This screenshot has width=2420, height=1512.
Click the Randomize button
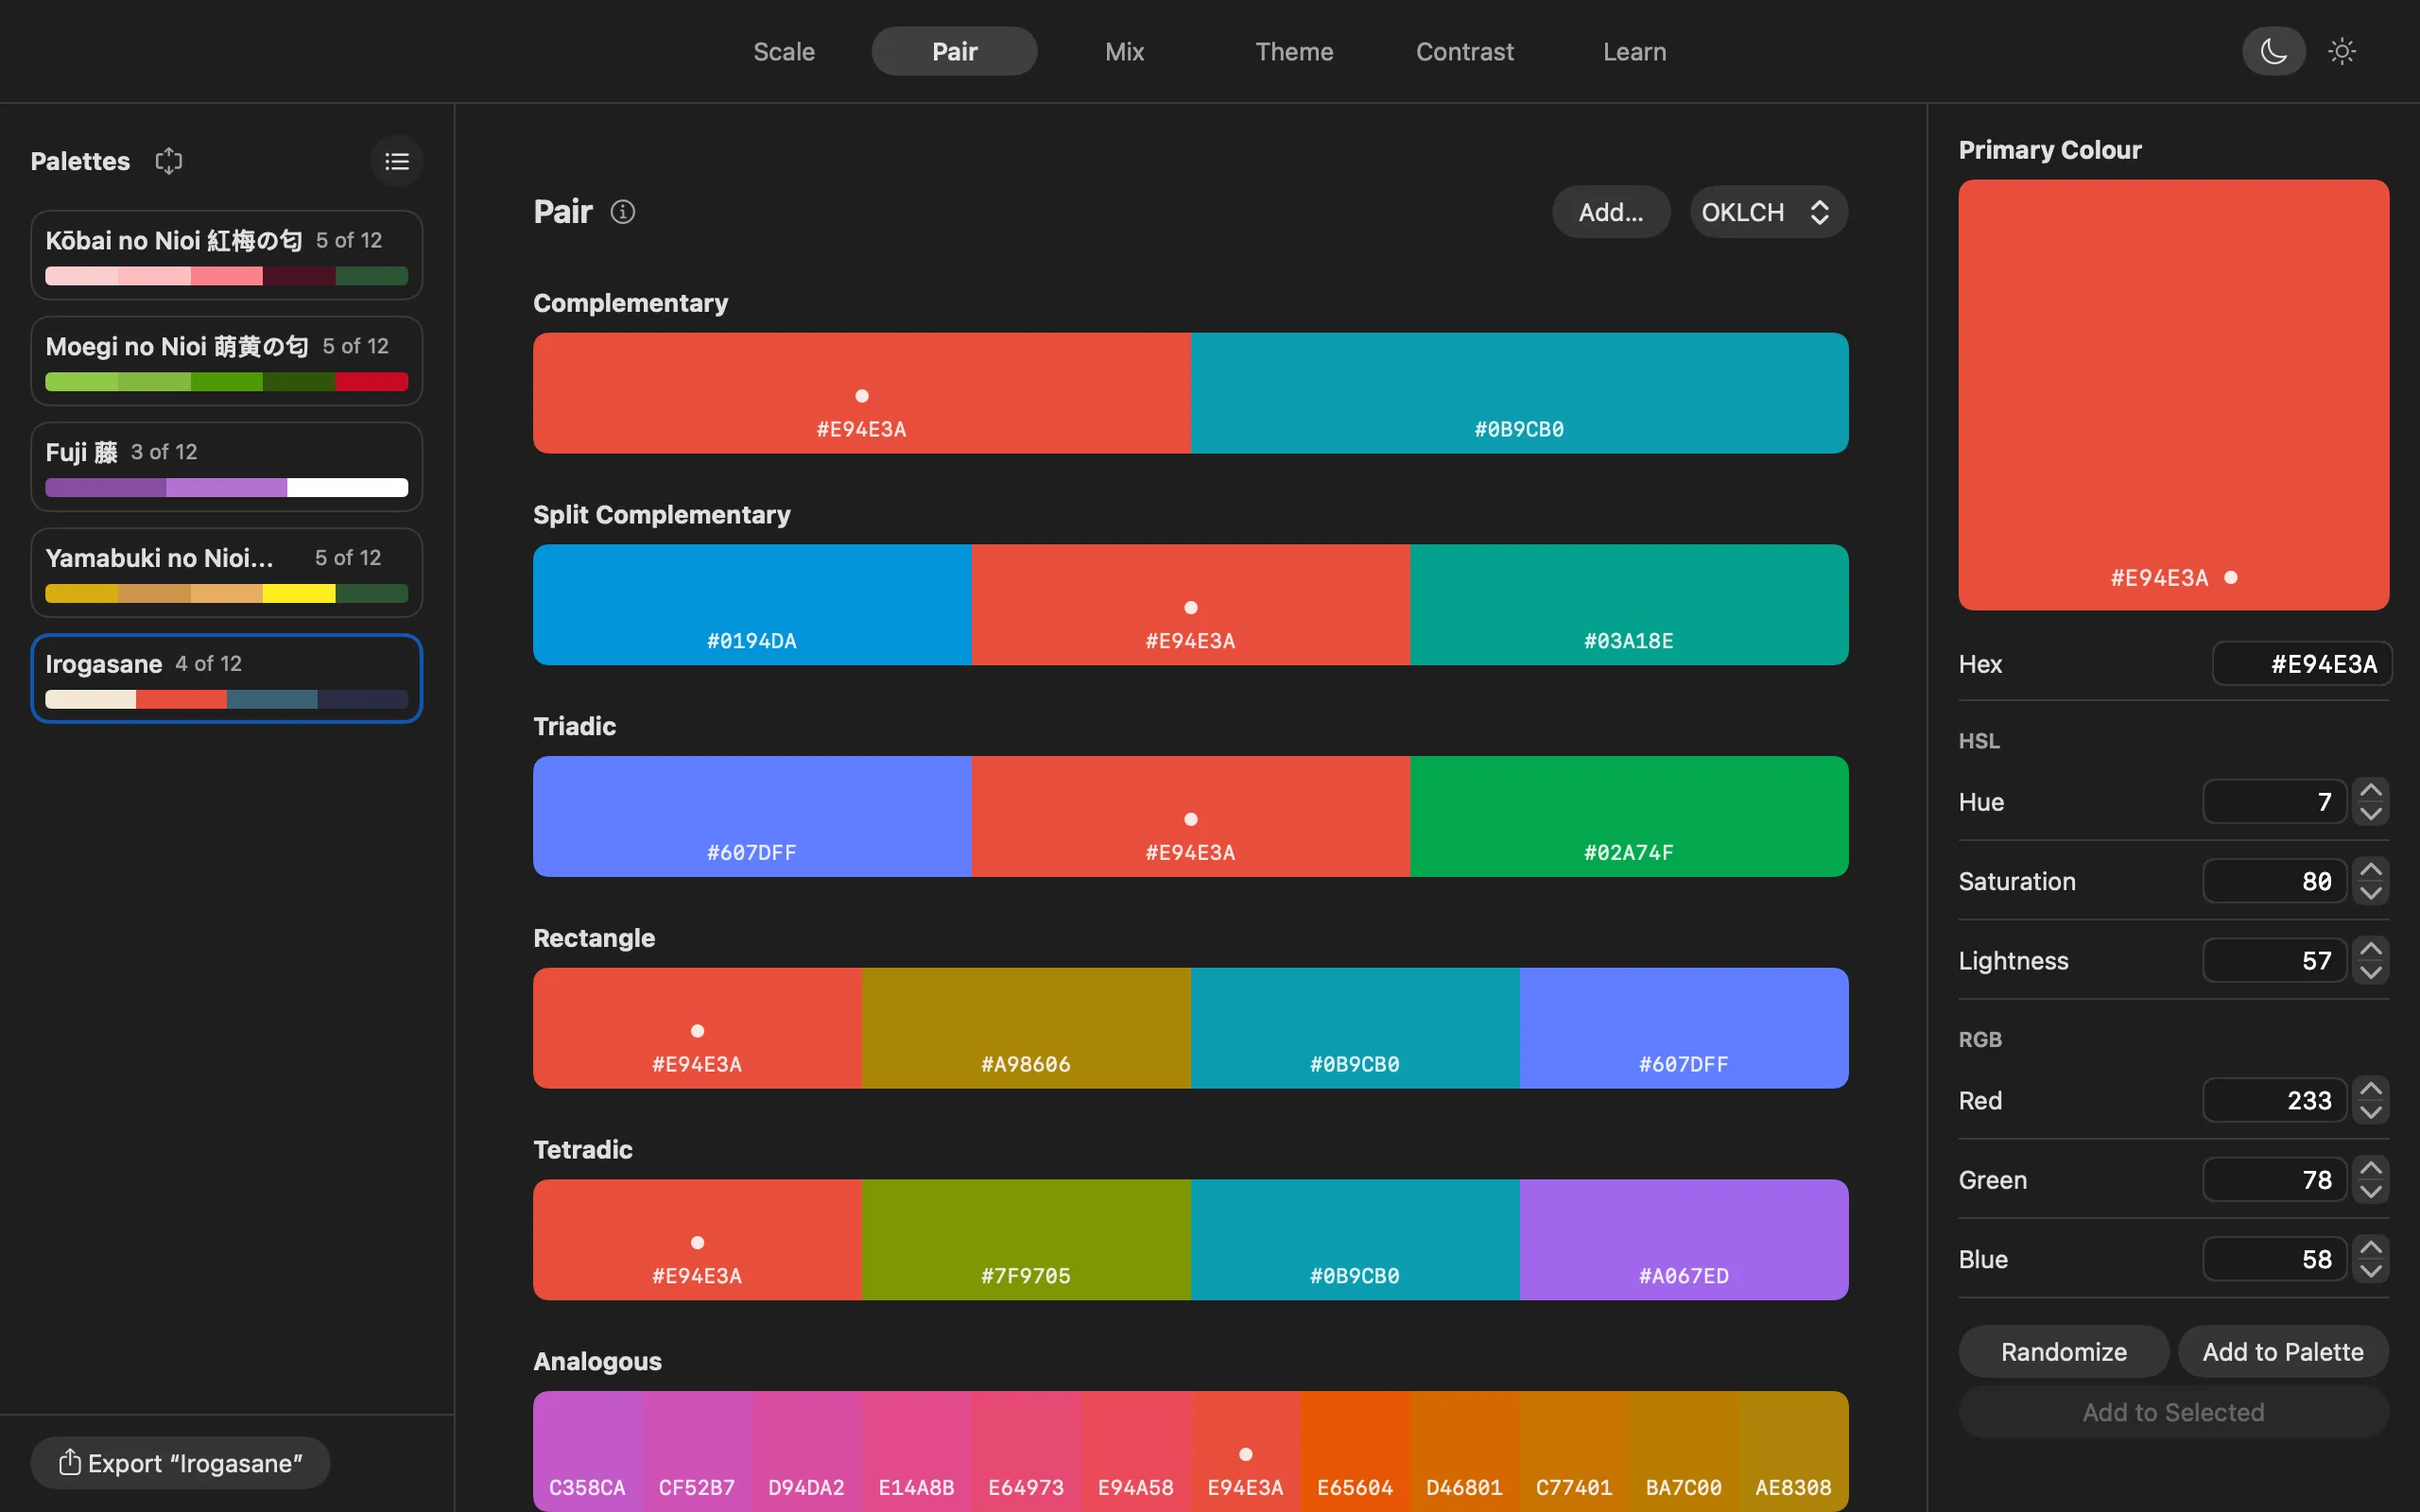tap(2064, 1352)
